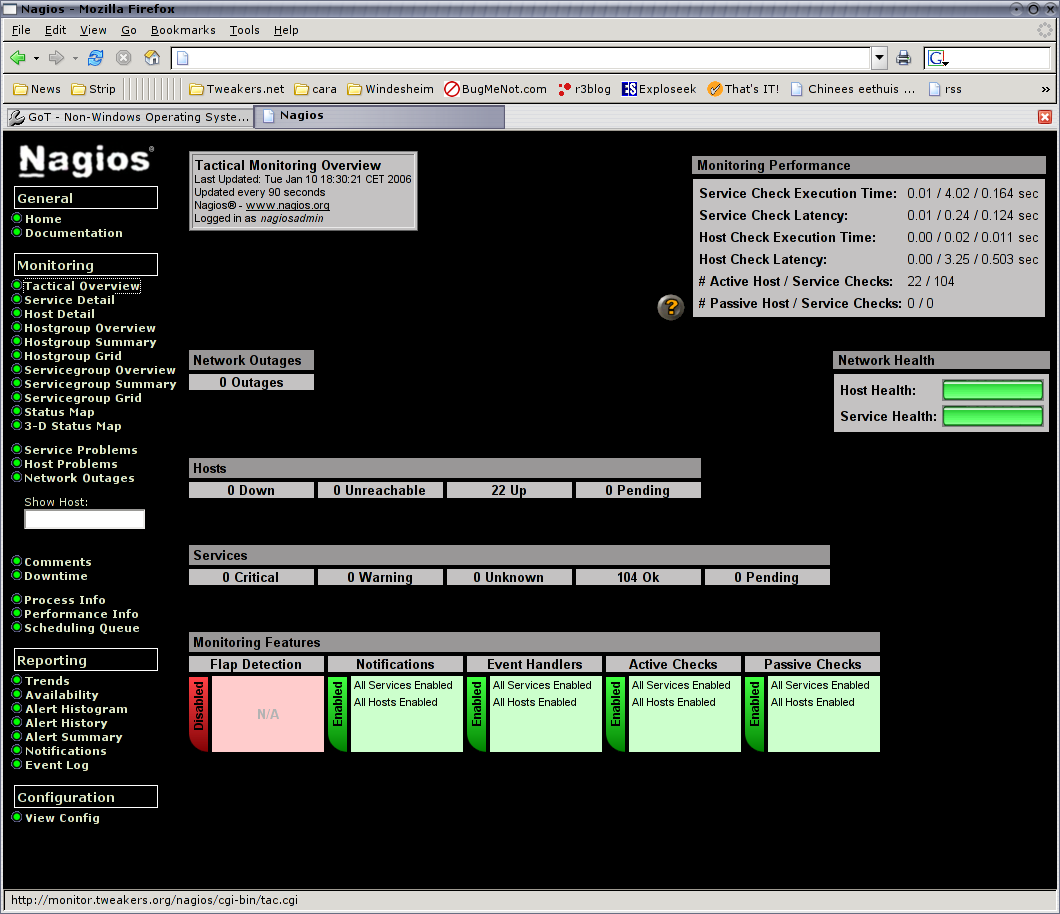
Task: Open the Go menu
Action: point(128,30)
